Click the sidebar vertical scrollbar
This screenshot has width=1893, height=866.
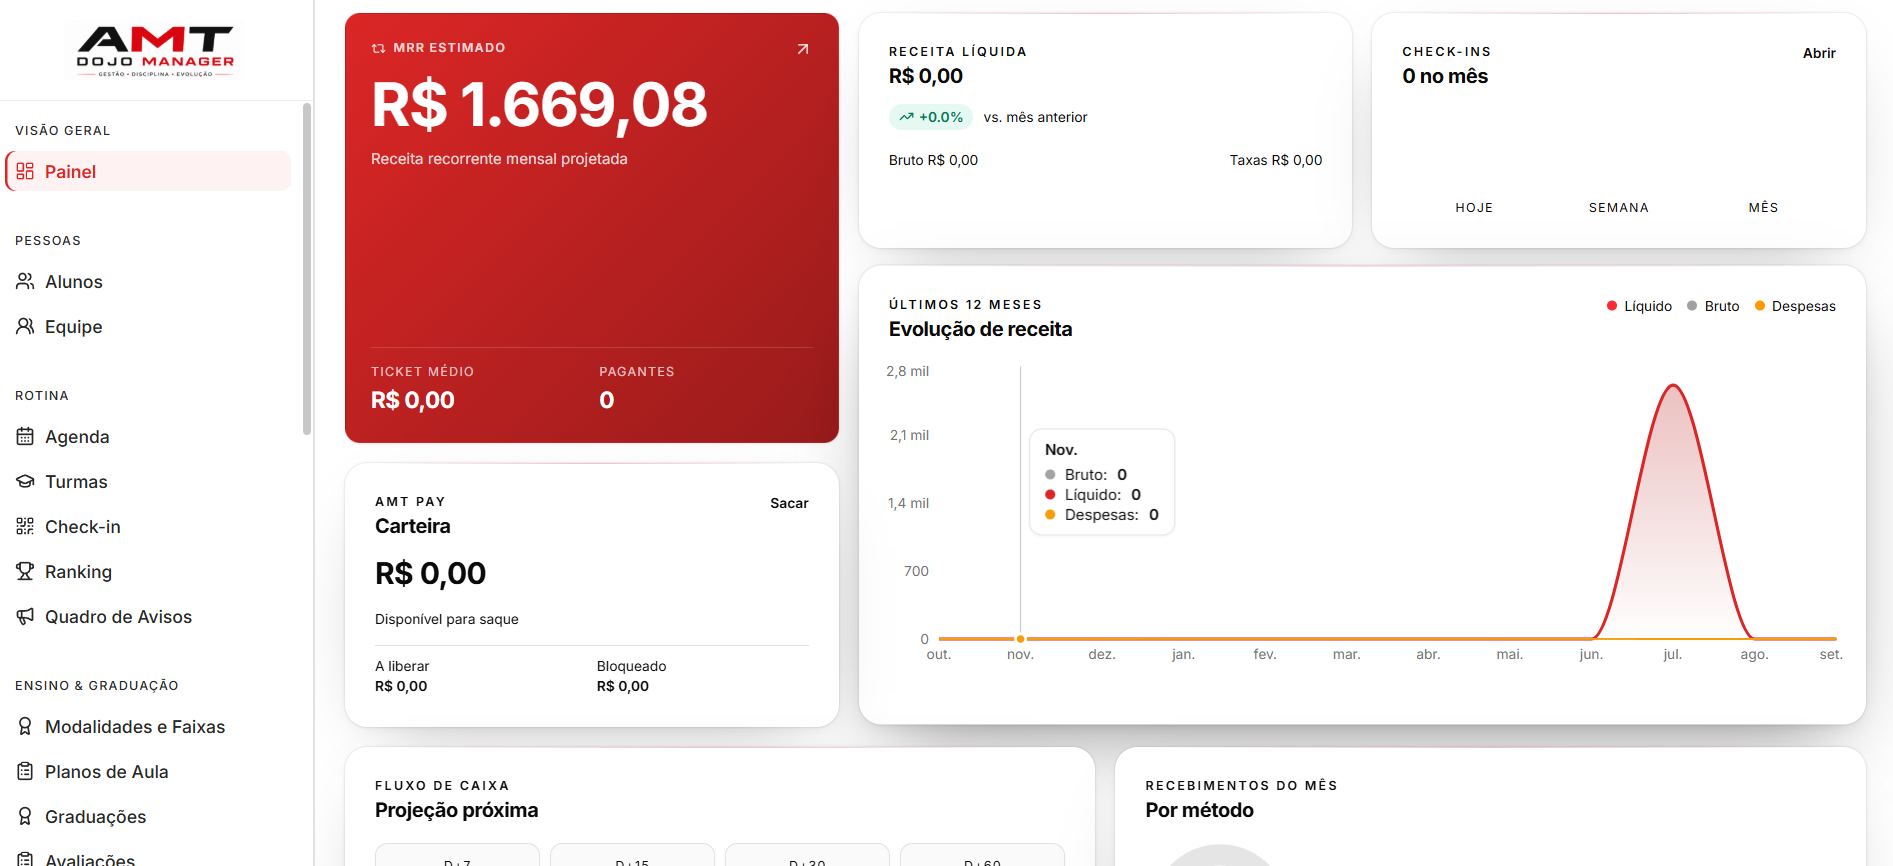point(307,268)
